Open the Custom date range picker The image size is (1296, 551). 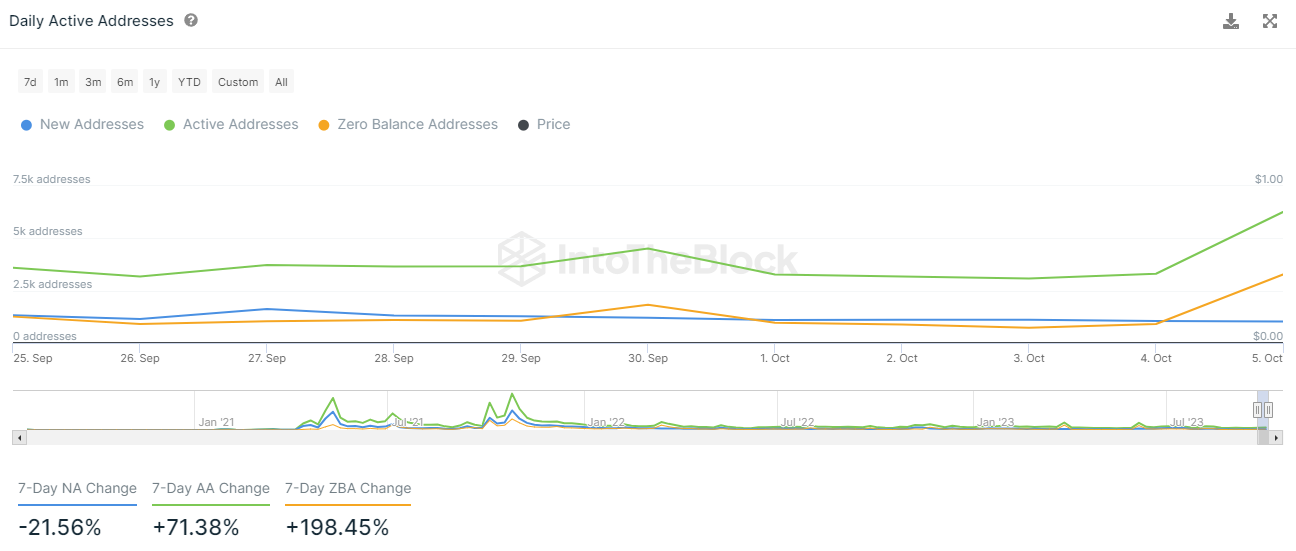[x=238, y=82]
